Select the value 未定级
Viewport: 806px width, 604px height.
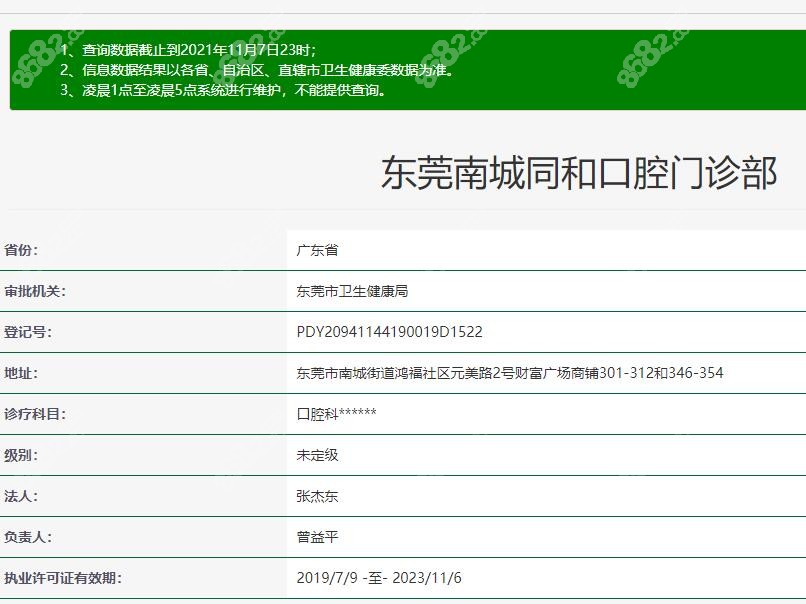(317, 455)
